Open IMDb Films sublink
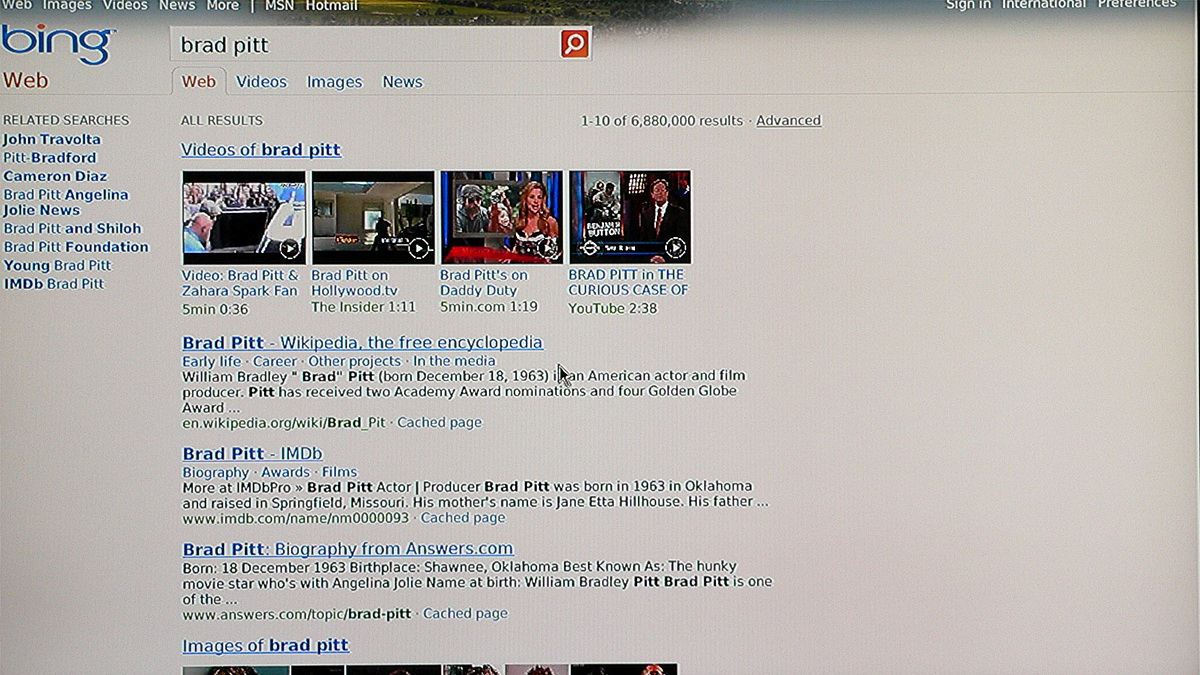 click(339, 472)
